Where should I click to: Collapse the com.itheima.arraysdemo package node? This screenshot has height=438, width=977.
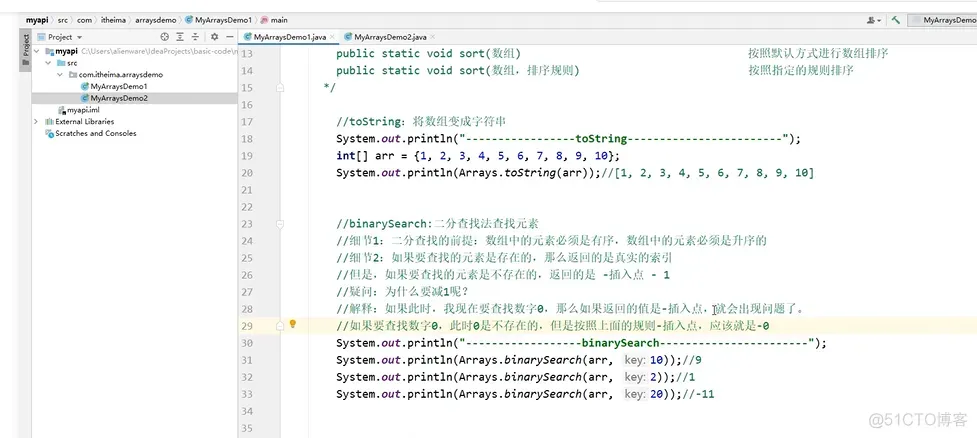point(60,75)
